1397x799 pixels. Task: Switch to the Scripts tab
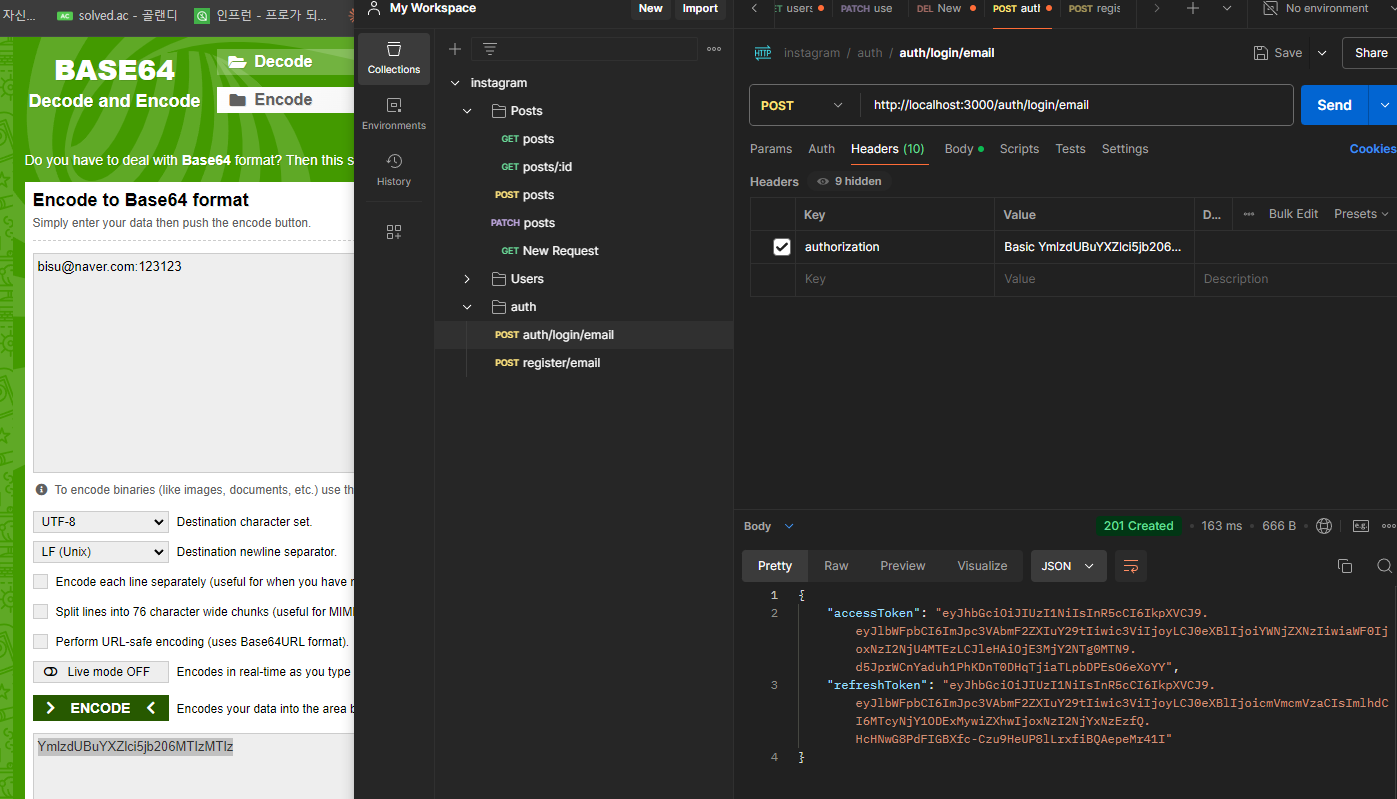point(1019,149)
